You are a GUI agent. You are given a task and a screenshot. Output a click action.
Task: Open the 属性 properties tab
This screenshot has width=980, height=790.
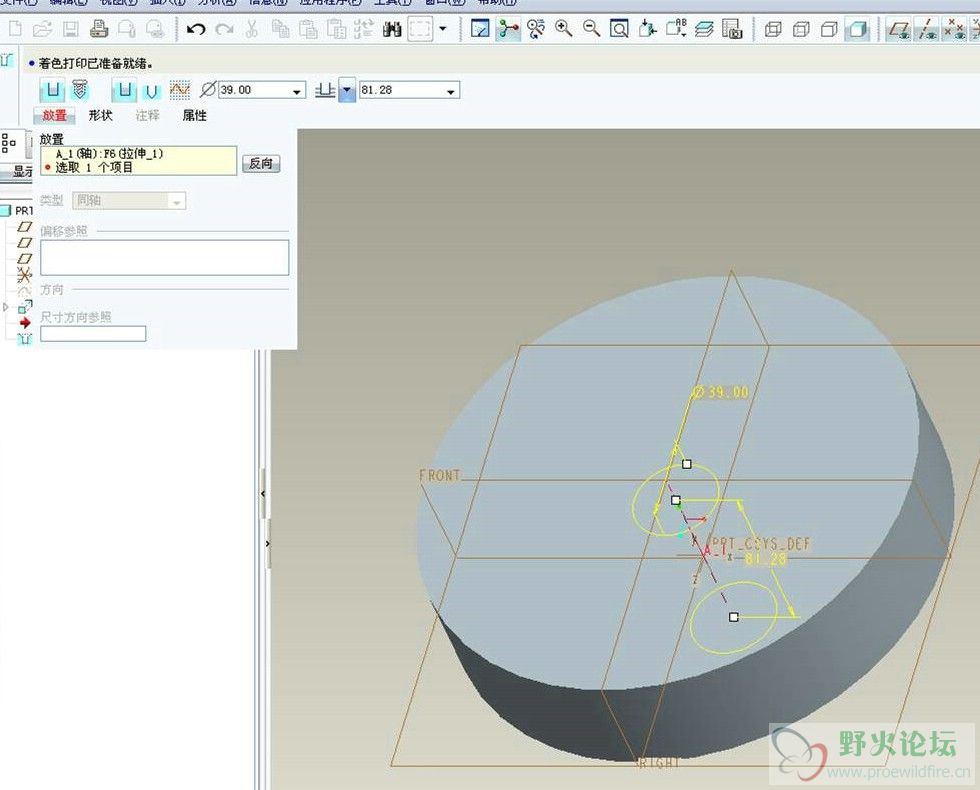(194, 116)
